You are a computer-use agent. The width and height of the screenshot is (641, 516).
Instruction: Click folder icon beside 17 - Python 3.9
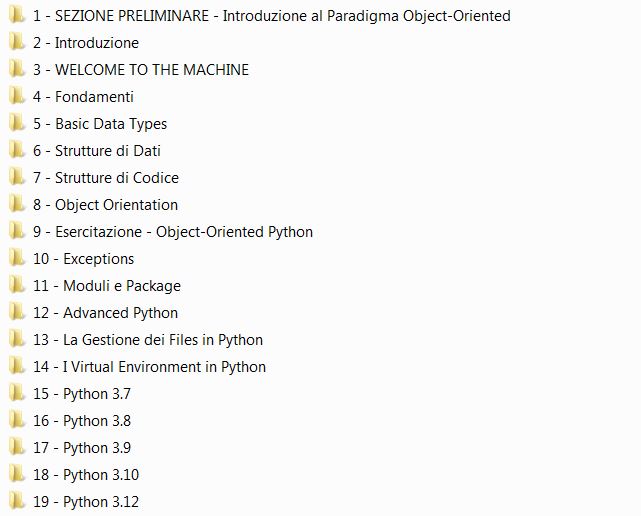[16, 447]
